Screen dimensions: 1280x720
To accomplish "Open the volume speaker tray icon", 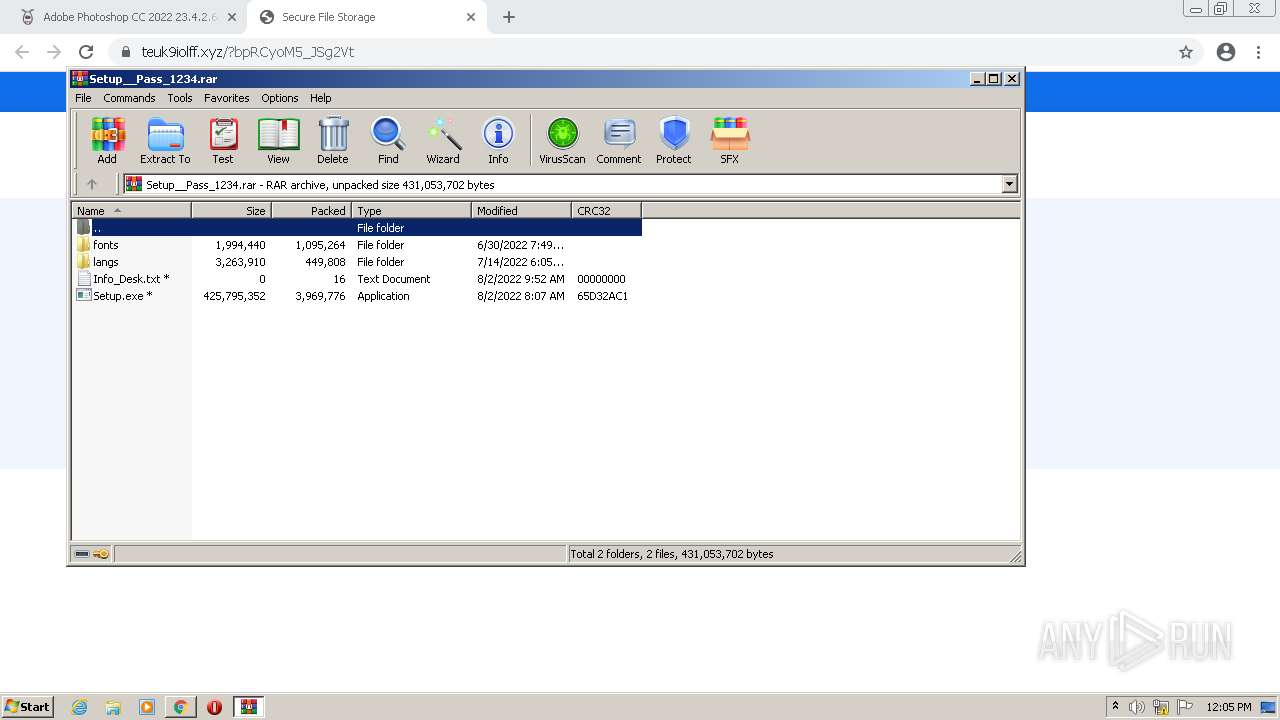I will pos(1137,707).
